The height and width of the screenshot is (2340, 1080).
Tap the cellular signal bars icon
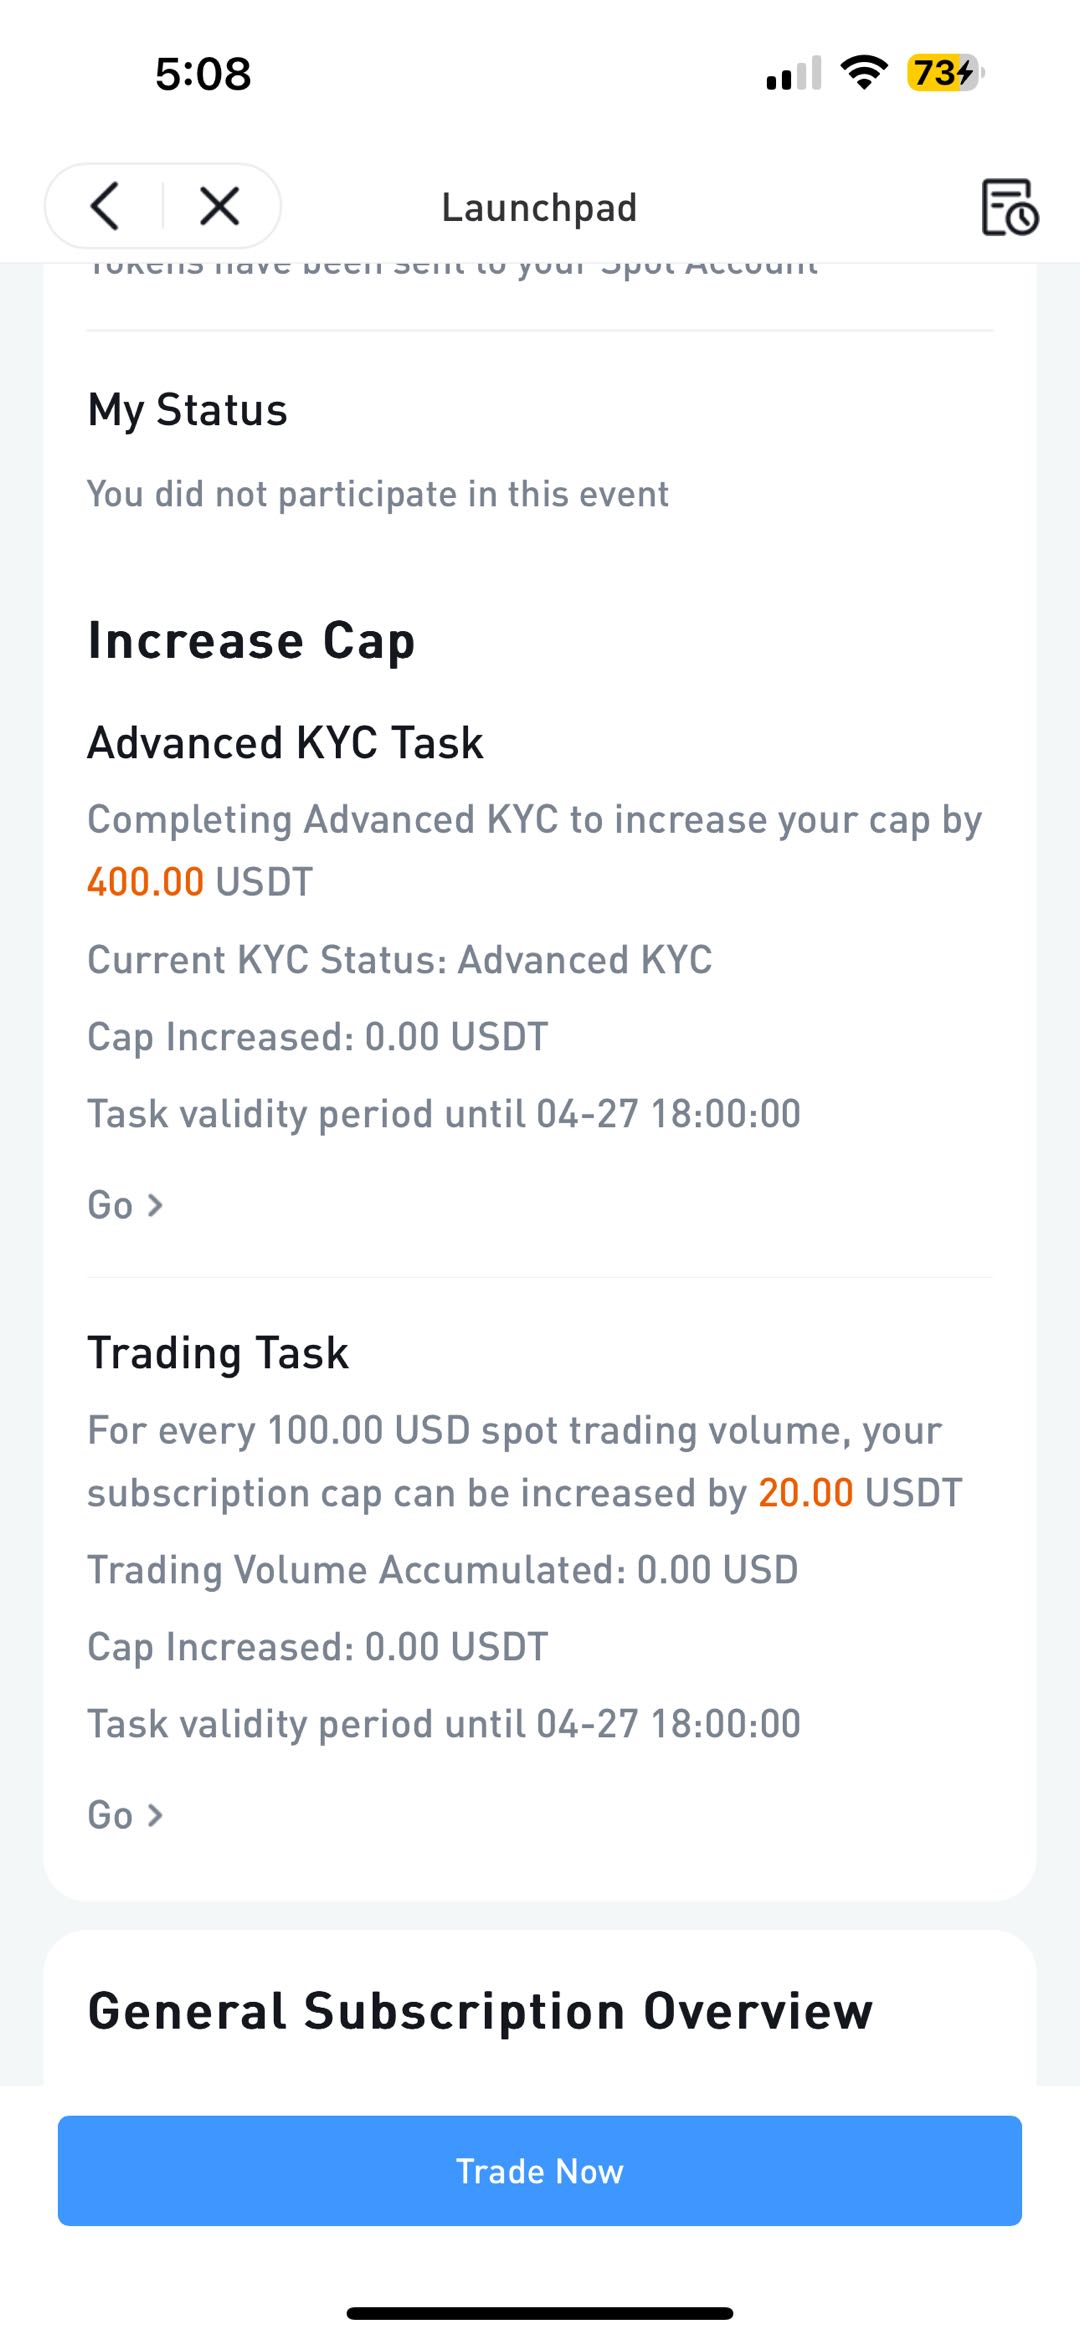pyautogui.click(x=794, y=73)
